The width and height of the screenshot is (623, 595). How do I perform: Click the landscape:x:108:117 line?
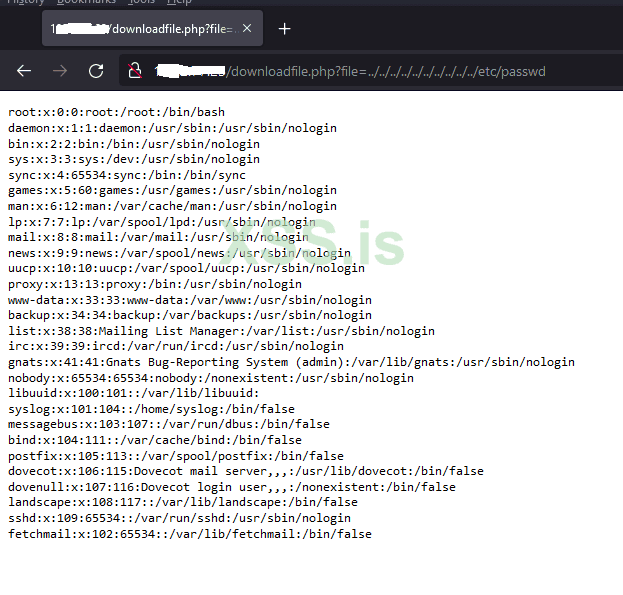coord(183,502)
